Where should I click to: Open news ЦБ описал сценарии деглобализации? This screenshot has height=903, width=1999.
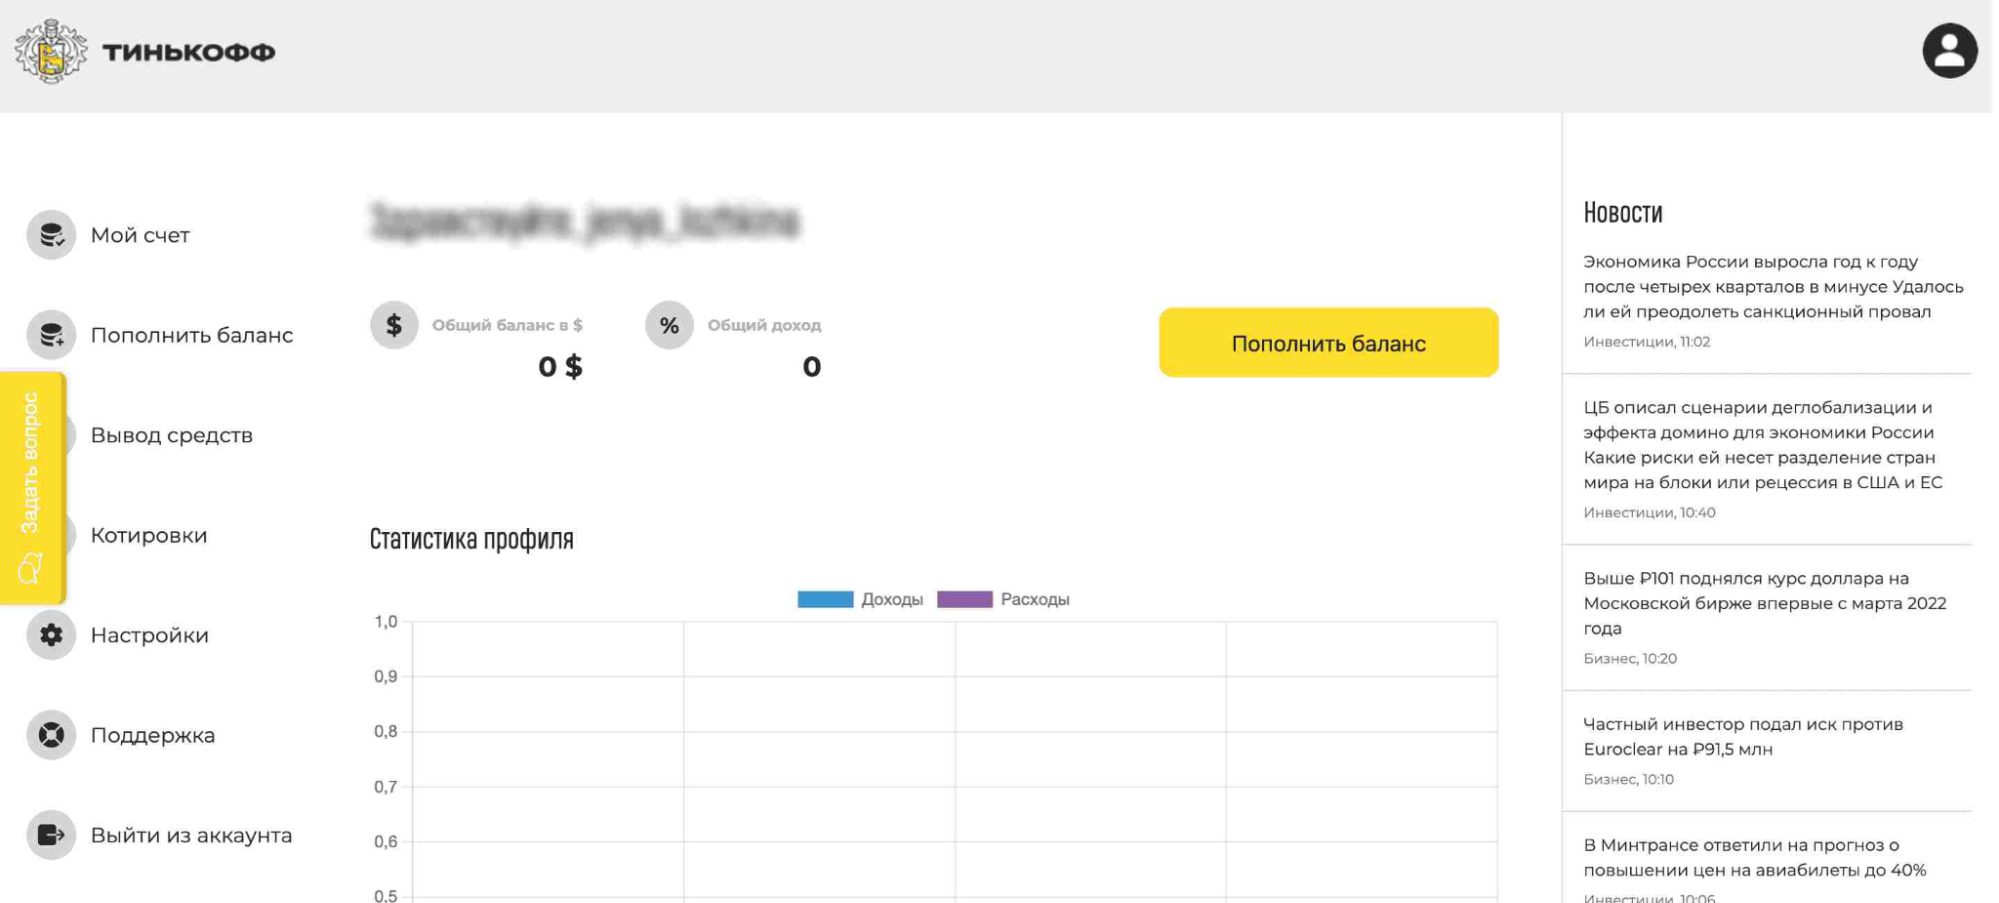click(1763, 445)
